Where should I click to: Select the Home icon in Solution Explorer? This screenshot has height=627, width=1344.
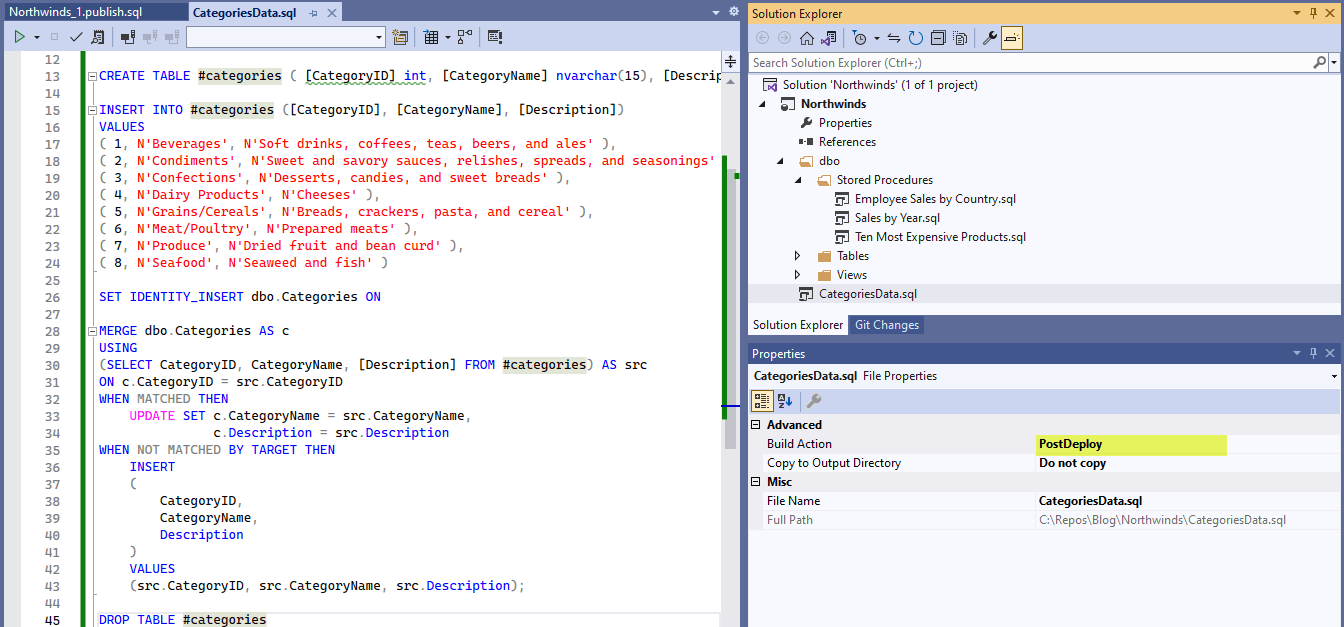(807, 37)
